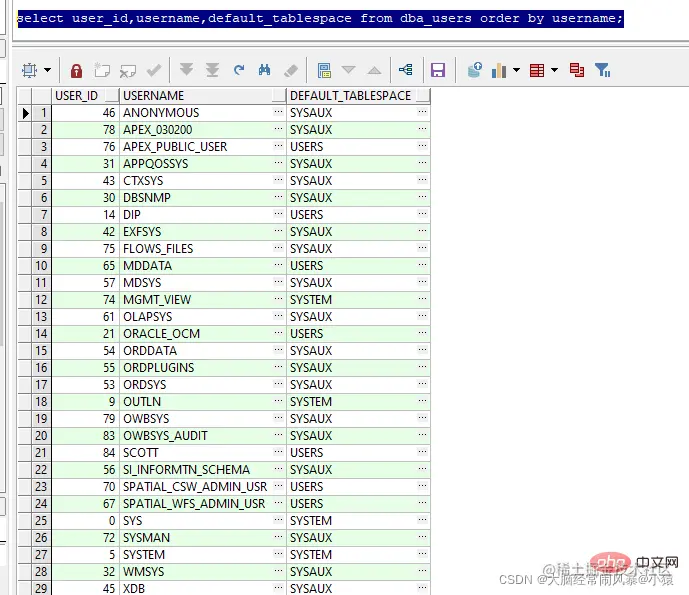The image size is (689, 595).
Task: Open the selection mode dropdown arrow
Action: (47, 70)
